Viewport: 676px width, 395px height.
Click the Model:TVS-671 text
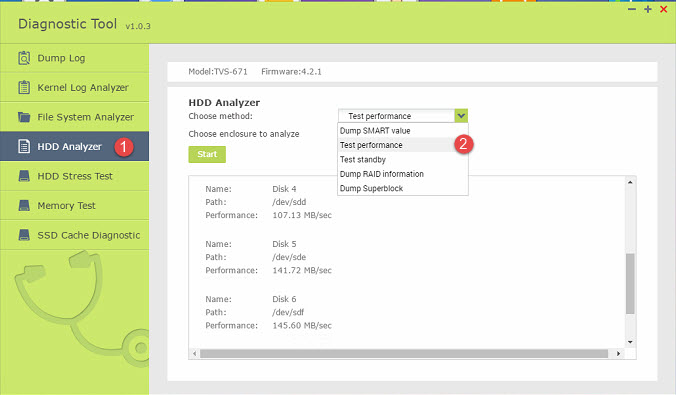tap(218, 72)
